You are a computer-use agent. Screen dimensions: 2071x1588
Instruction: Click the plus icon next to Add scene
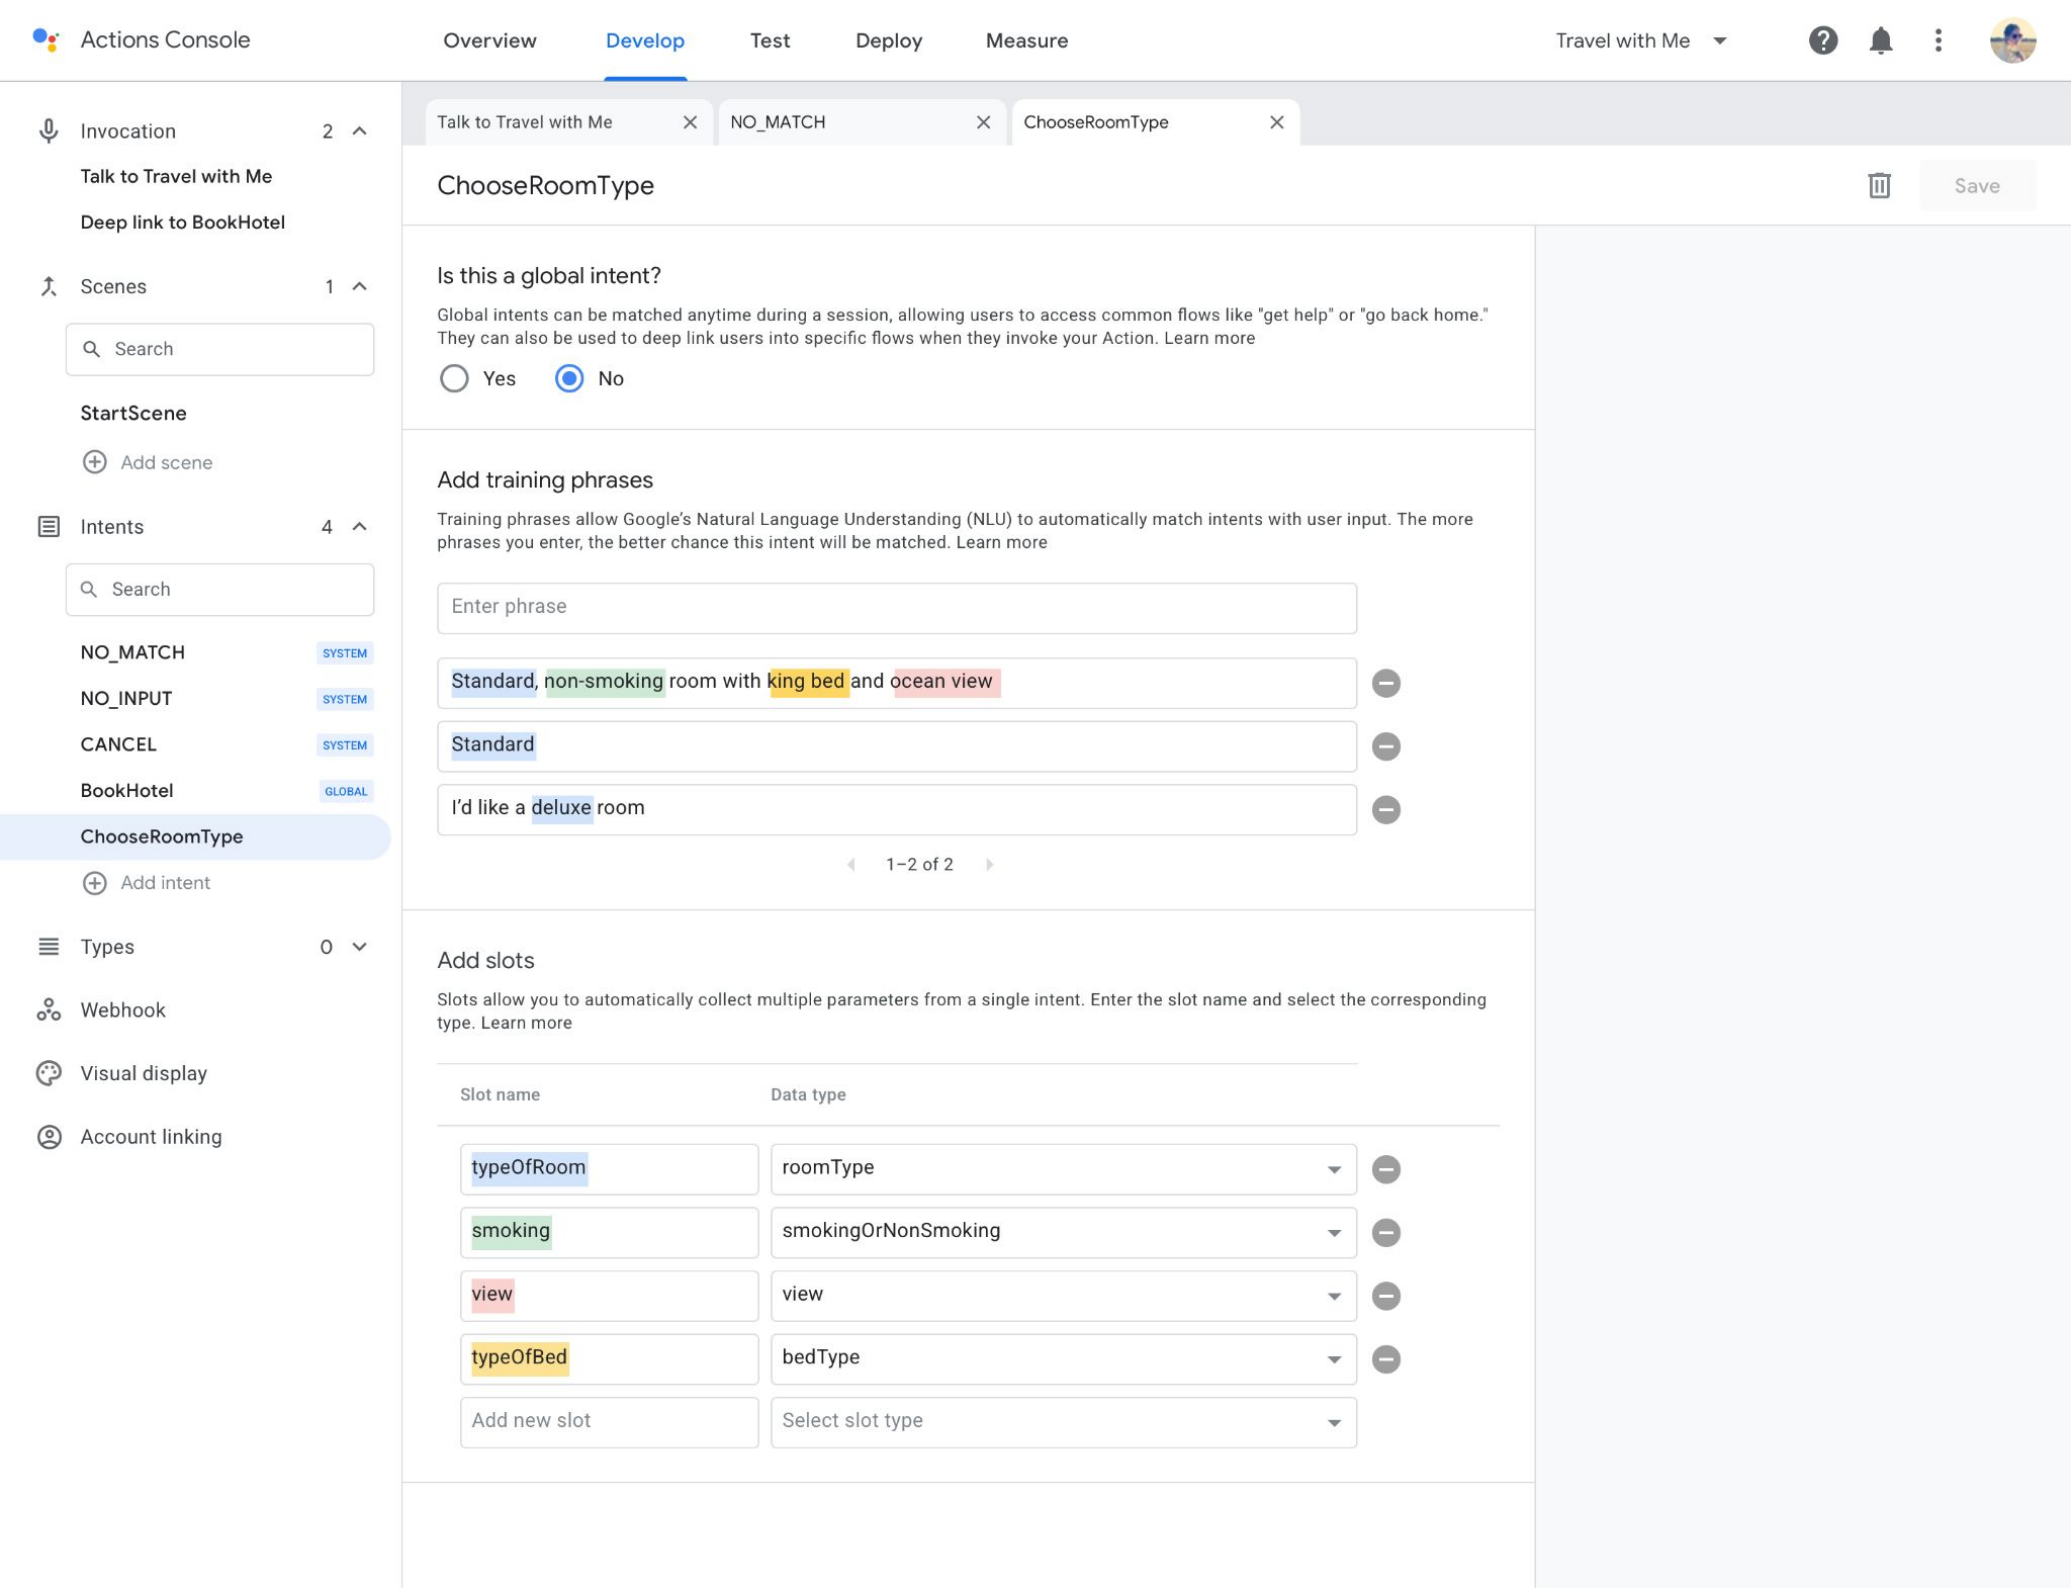pos(95,462)
